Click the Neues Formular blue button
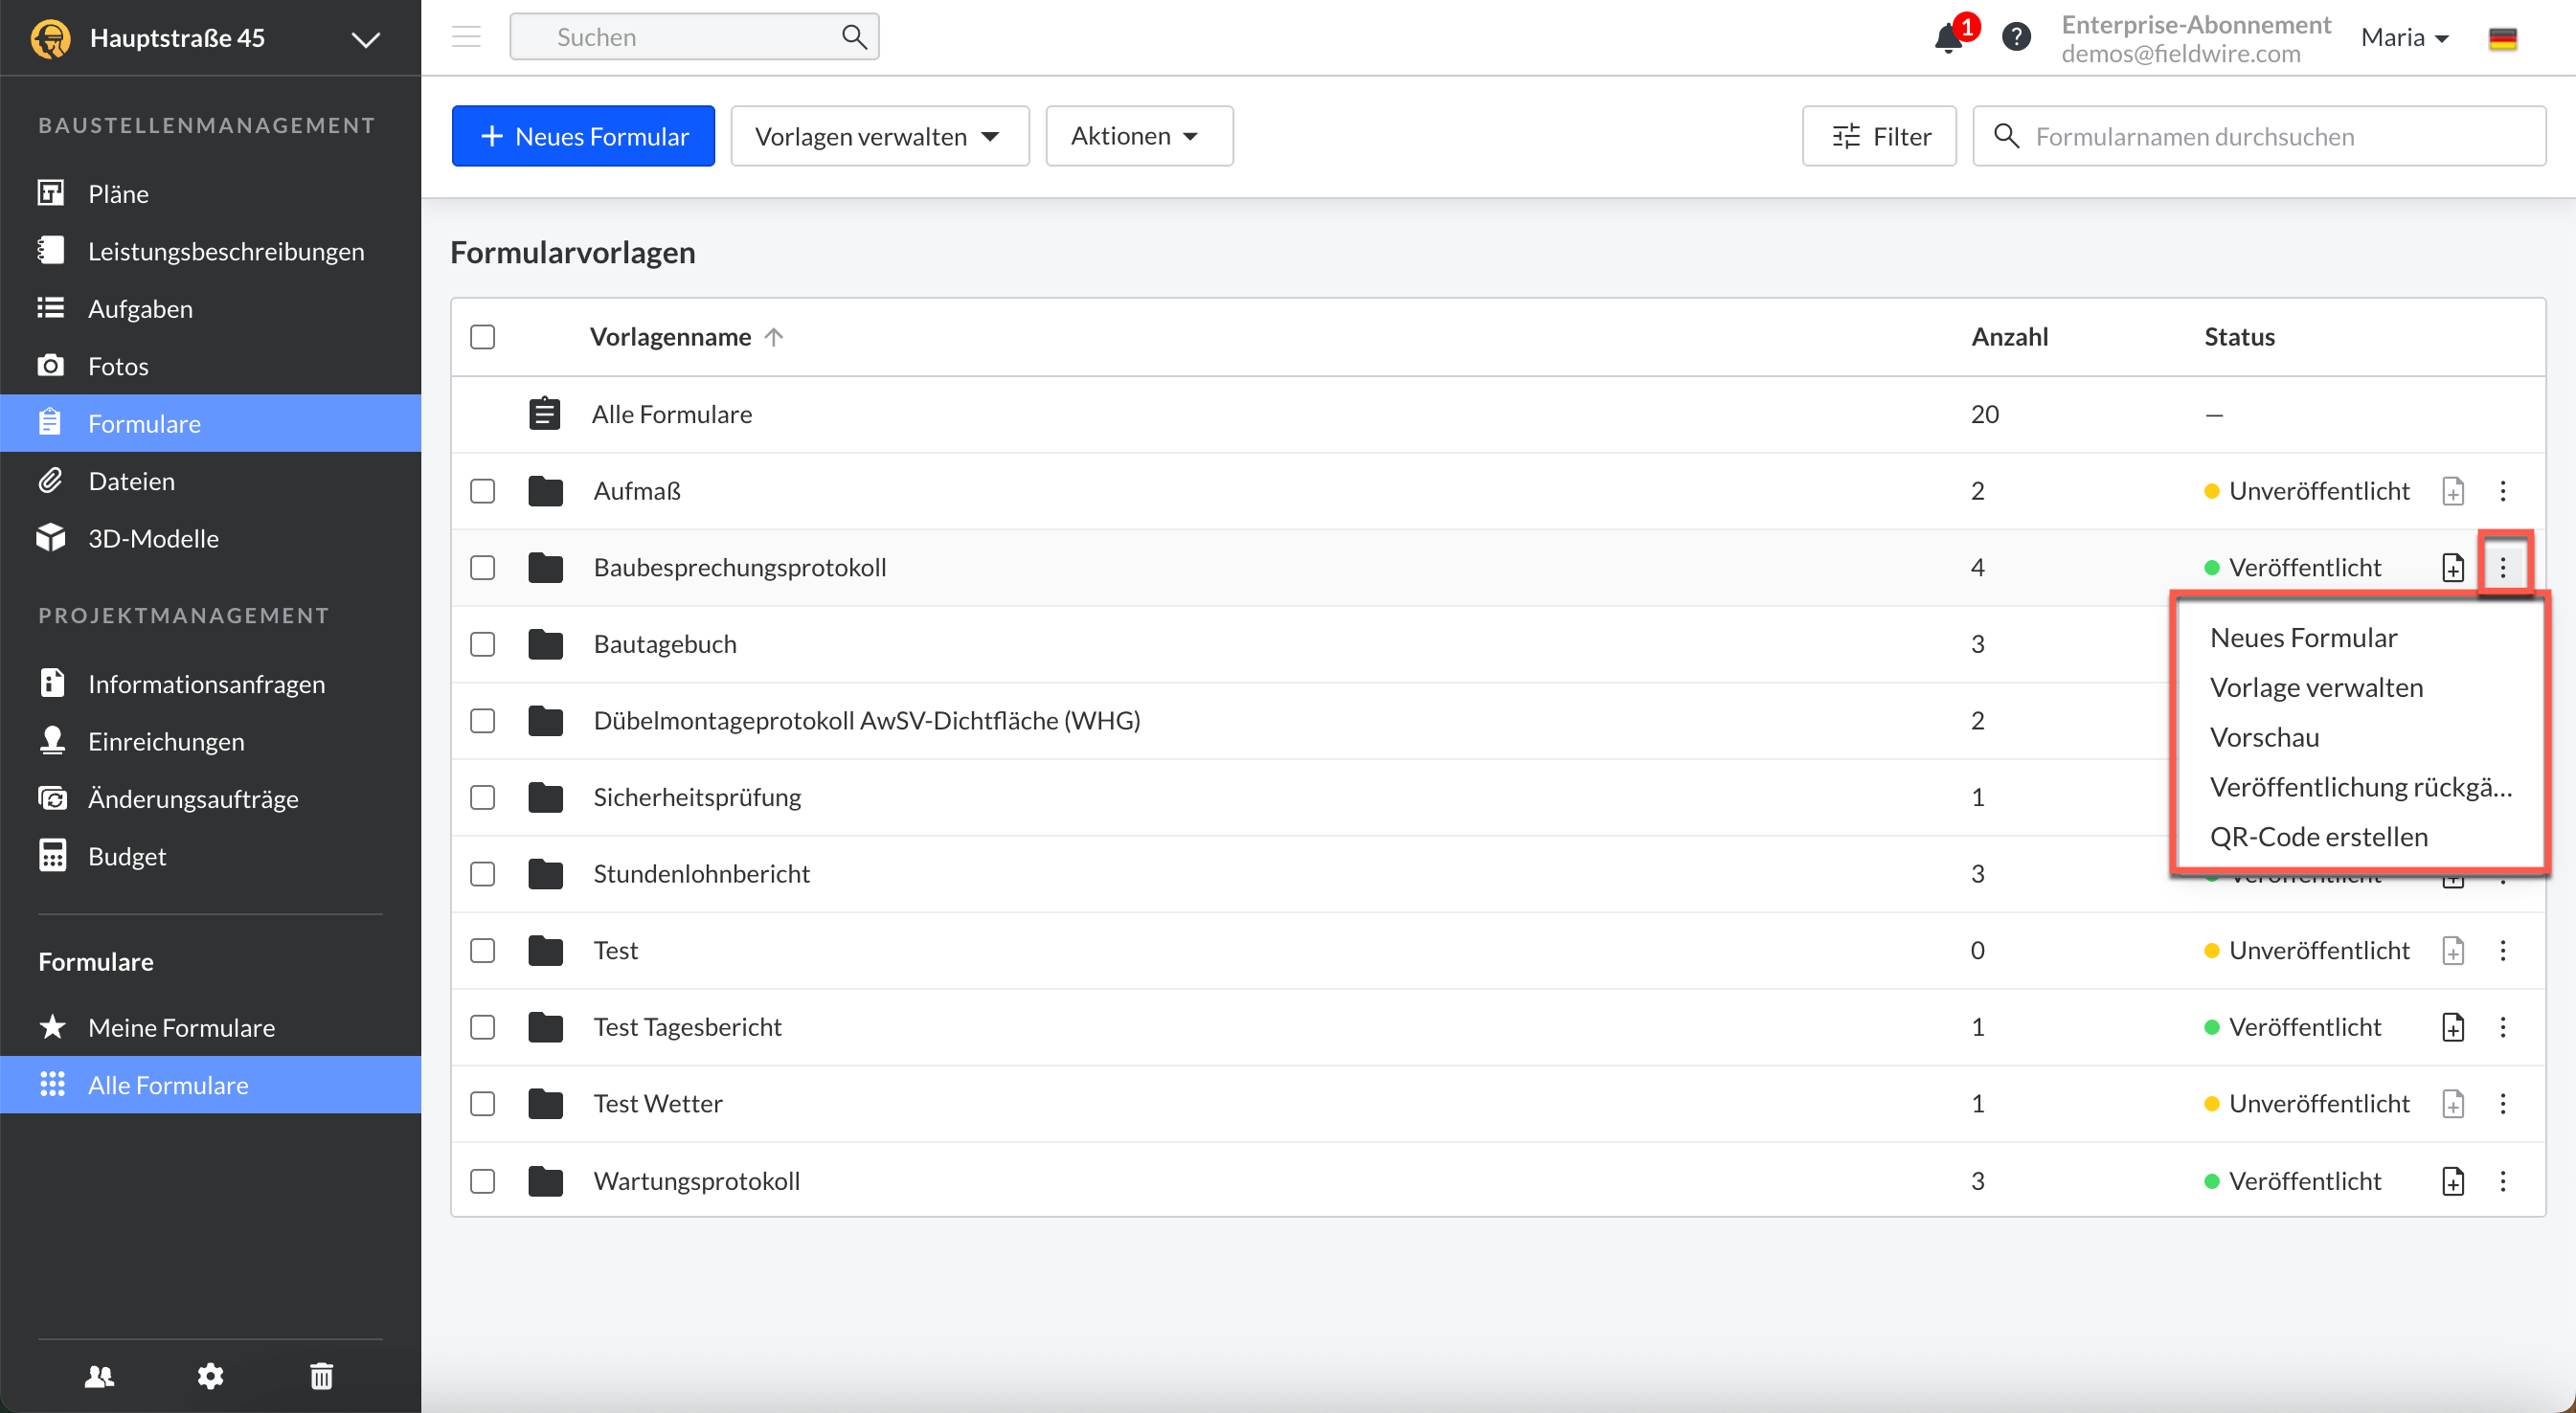The image size is (2576, 1413). (x=583, y=136)
